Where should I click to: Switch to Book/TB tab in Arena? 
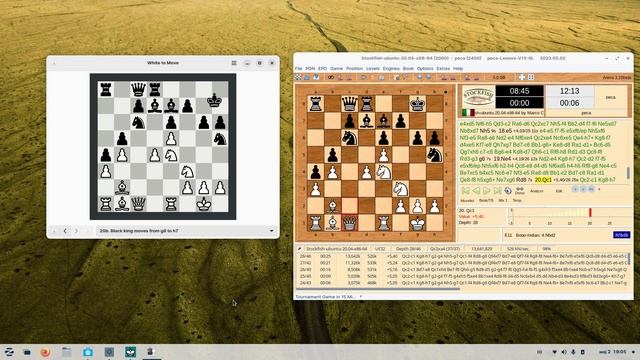[486, 200]
